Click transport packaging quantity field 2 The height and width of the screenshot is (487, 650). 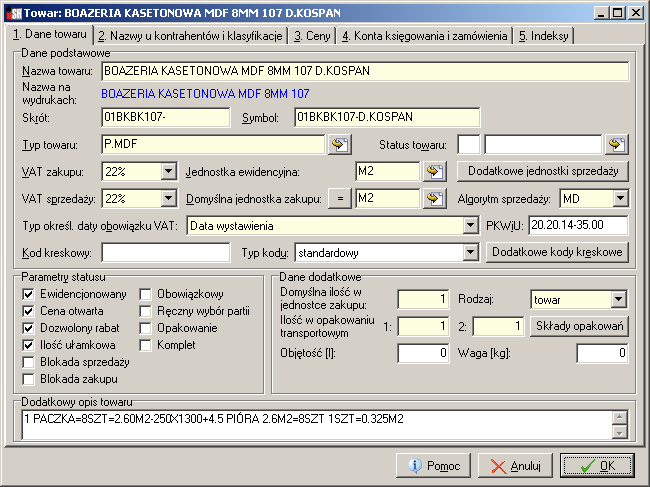click(498, 326)
